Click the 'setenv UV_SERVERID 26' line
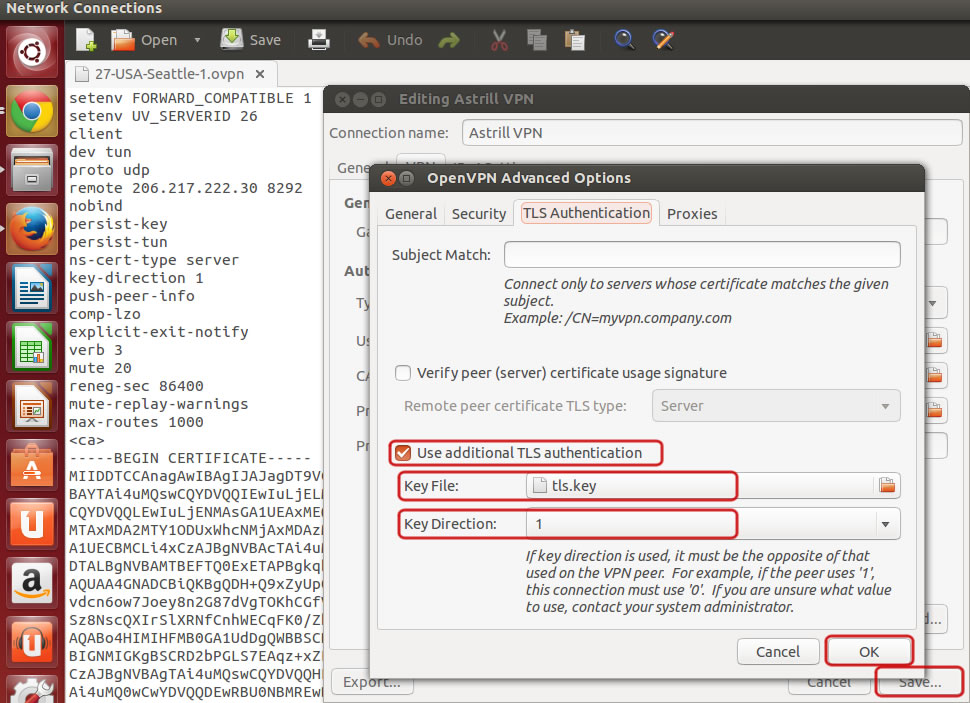970x703 pixels. (163, 116)
